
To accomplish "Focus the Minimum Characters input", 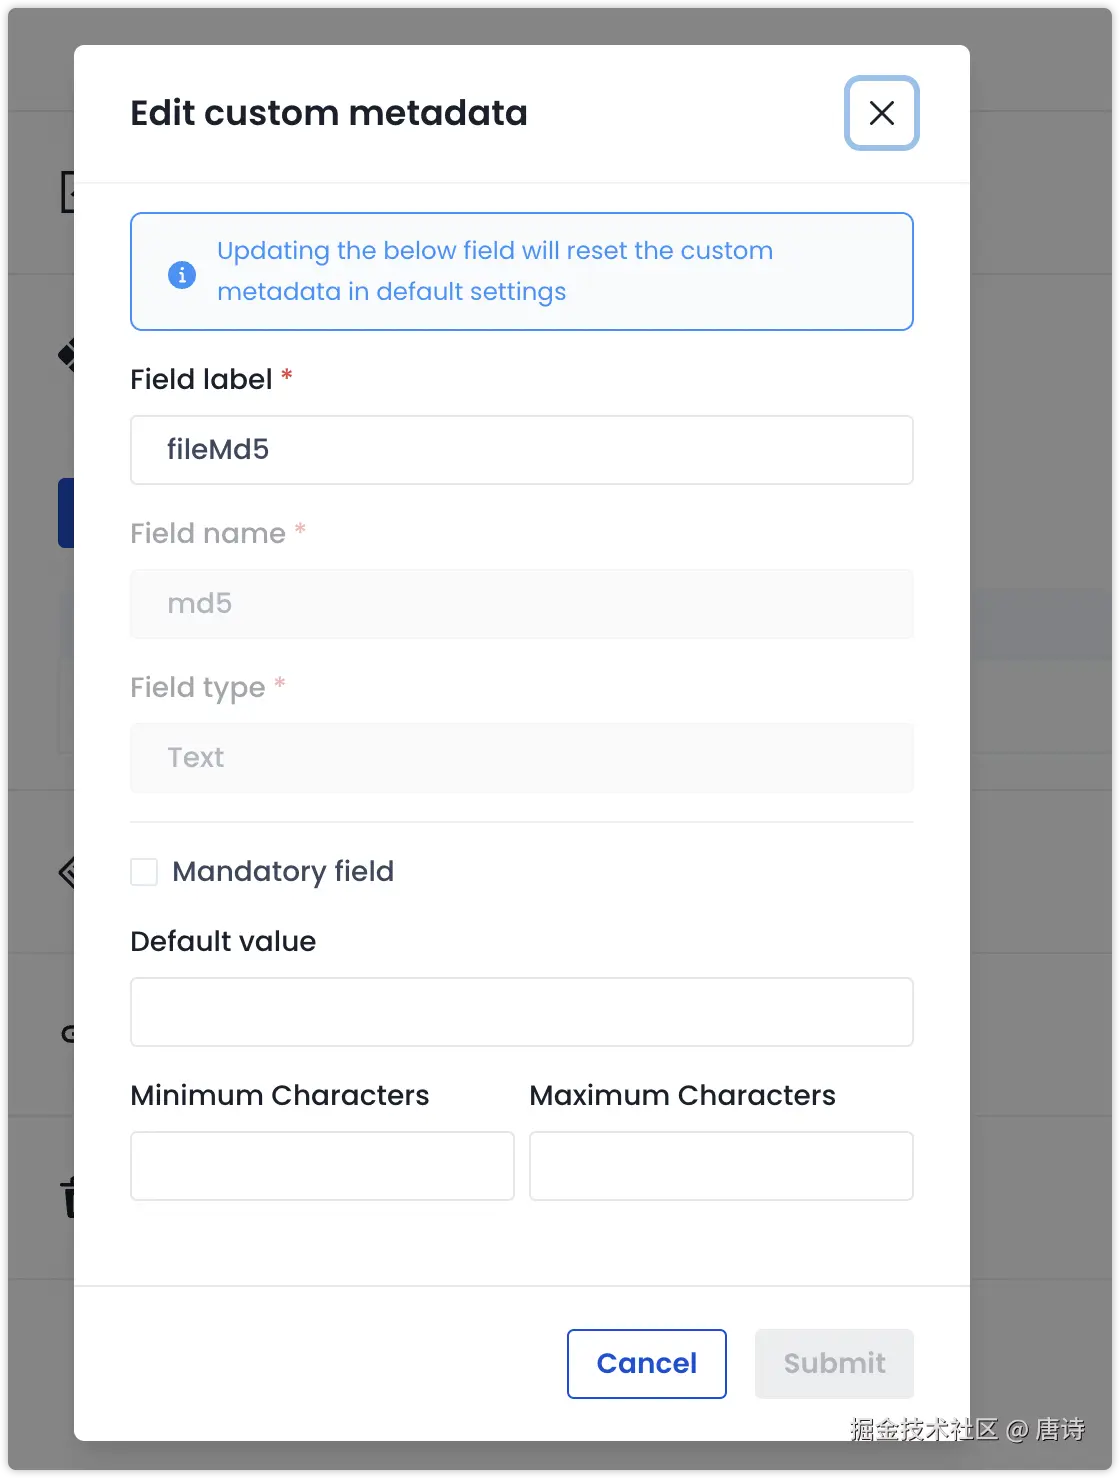I will click(x=322, y=1166).
